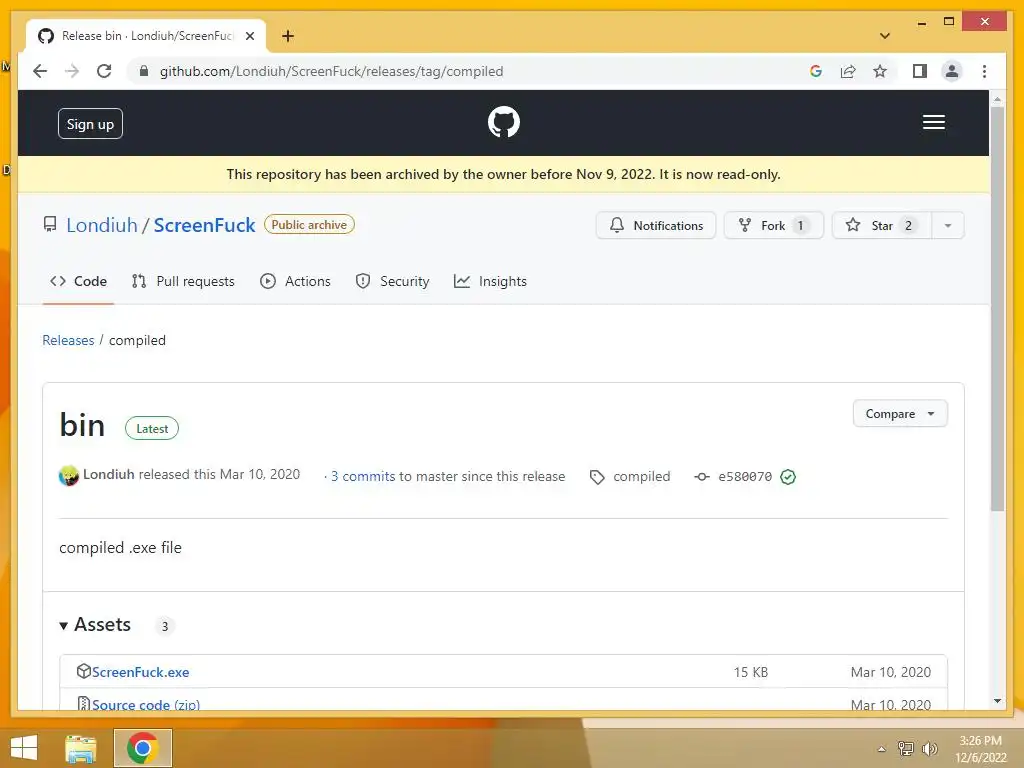1024x768 pixels.
Task: Click the page scrollbar up arrow
Action: pos(997,99)
